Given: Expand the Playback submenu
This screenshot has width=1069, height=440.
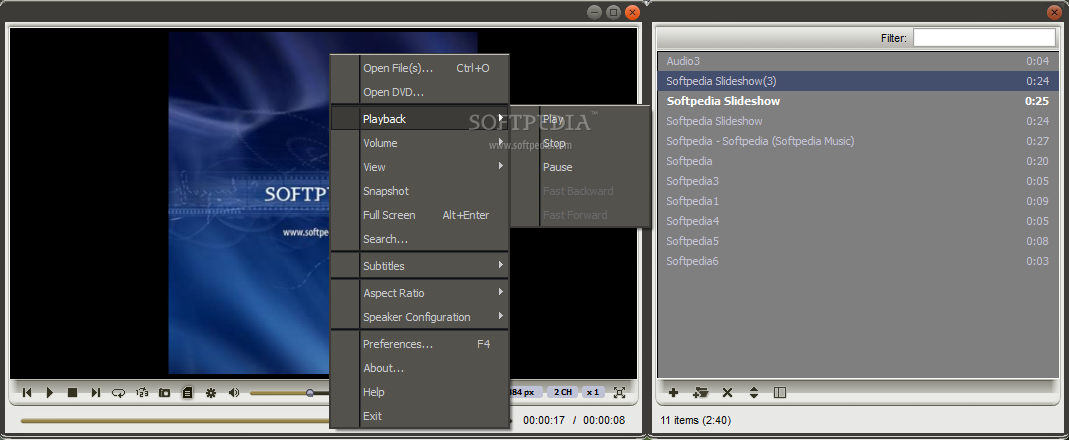Looking at the screenshot, I should click(420, 119).
